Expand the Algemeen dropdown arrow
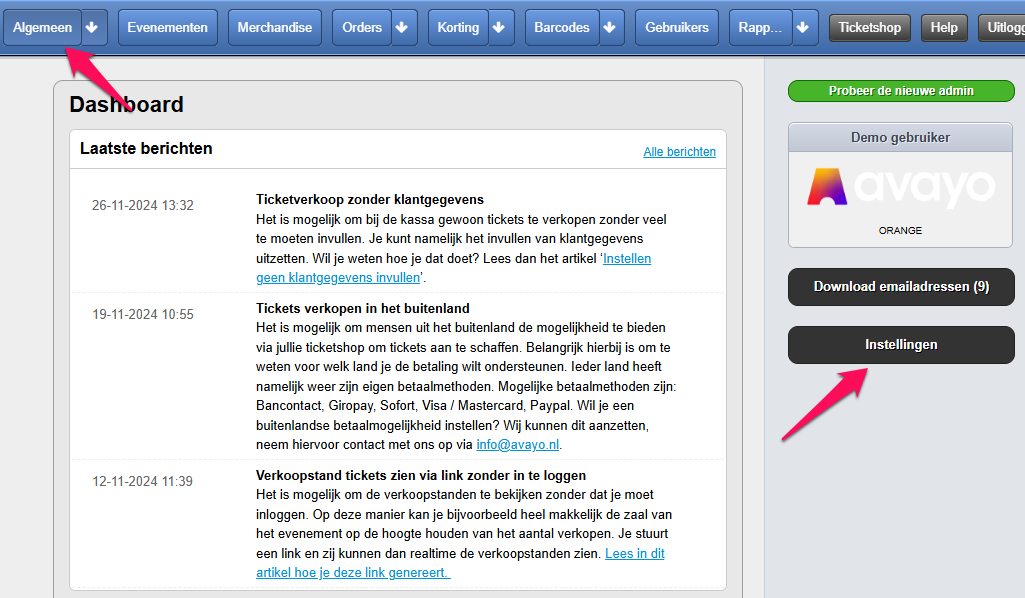The image size is (1025, 598). tap(92, 27)
